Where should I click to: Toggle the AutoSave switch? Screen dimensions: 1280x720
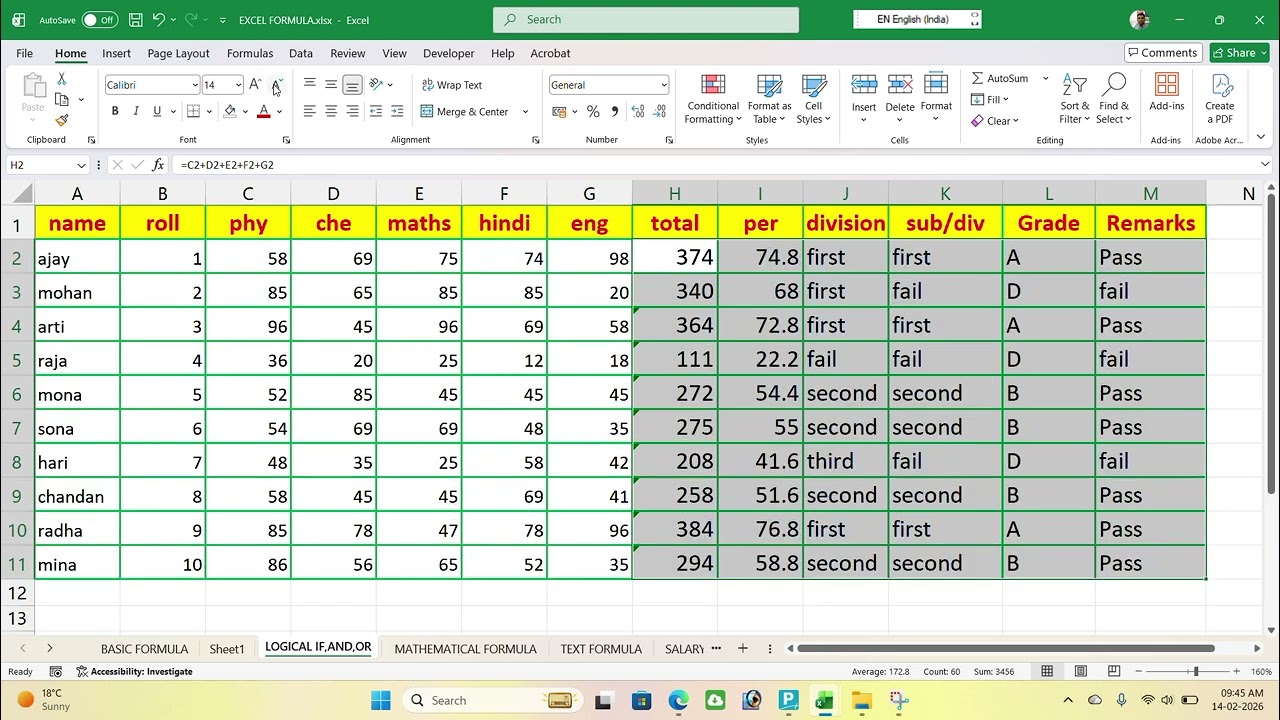(99, 19)
